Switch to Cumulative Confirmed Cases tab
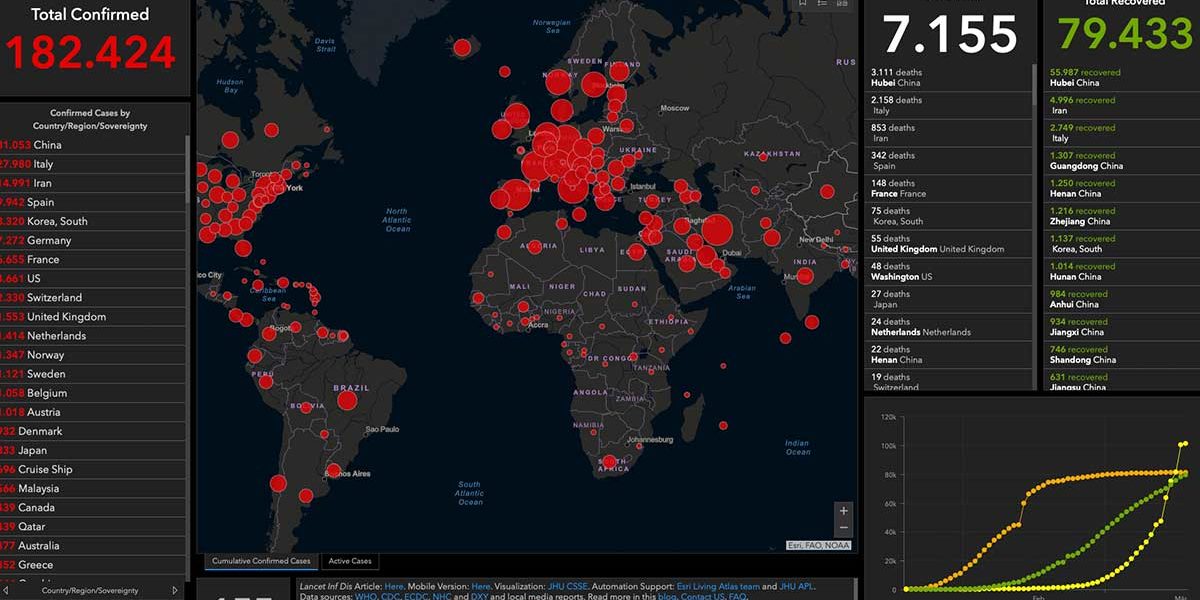This screenshot has height=600, width=1200. 261,561
